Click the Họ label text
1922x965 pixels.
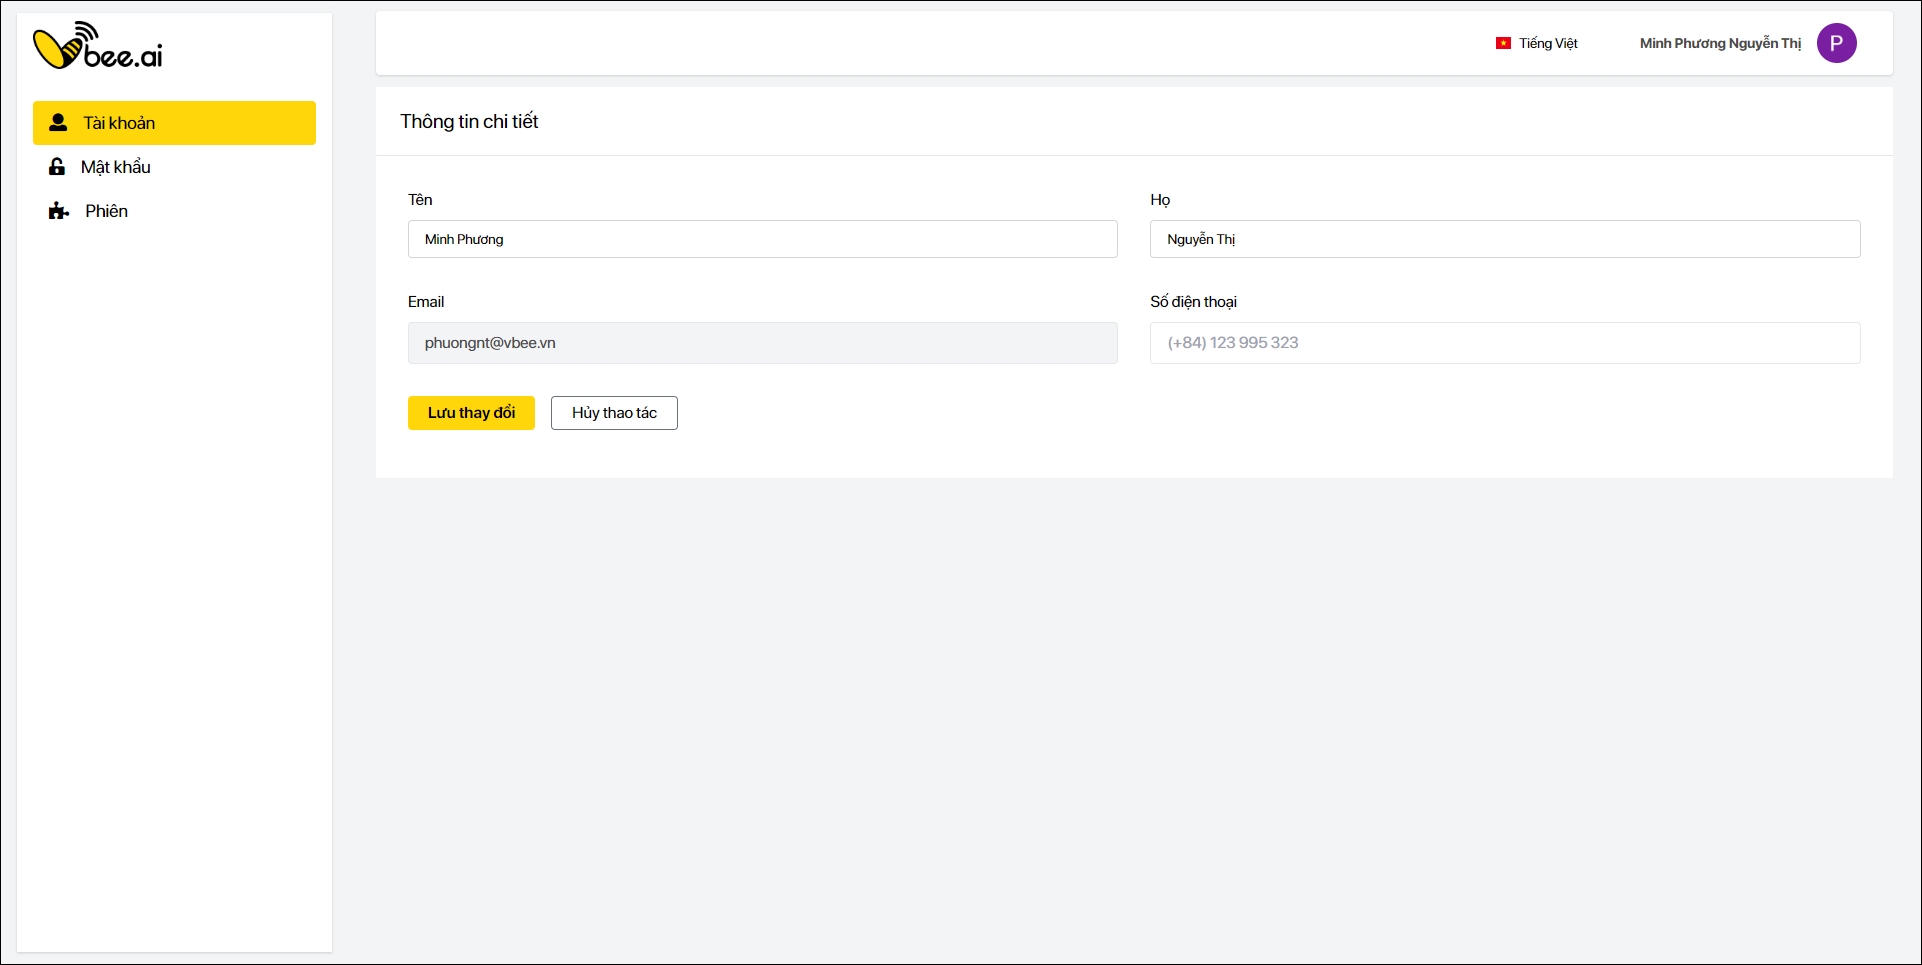[1160, 200]
